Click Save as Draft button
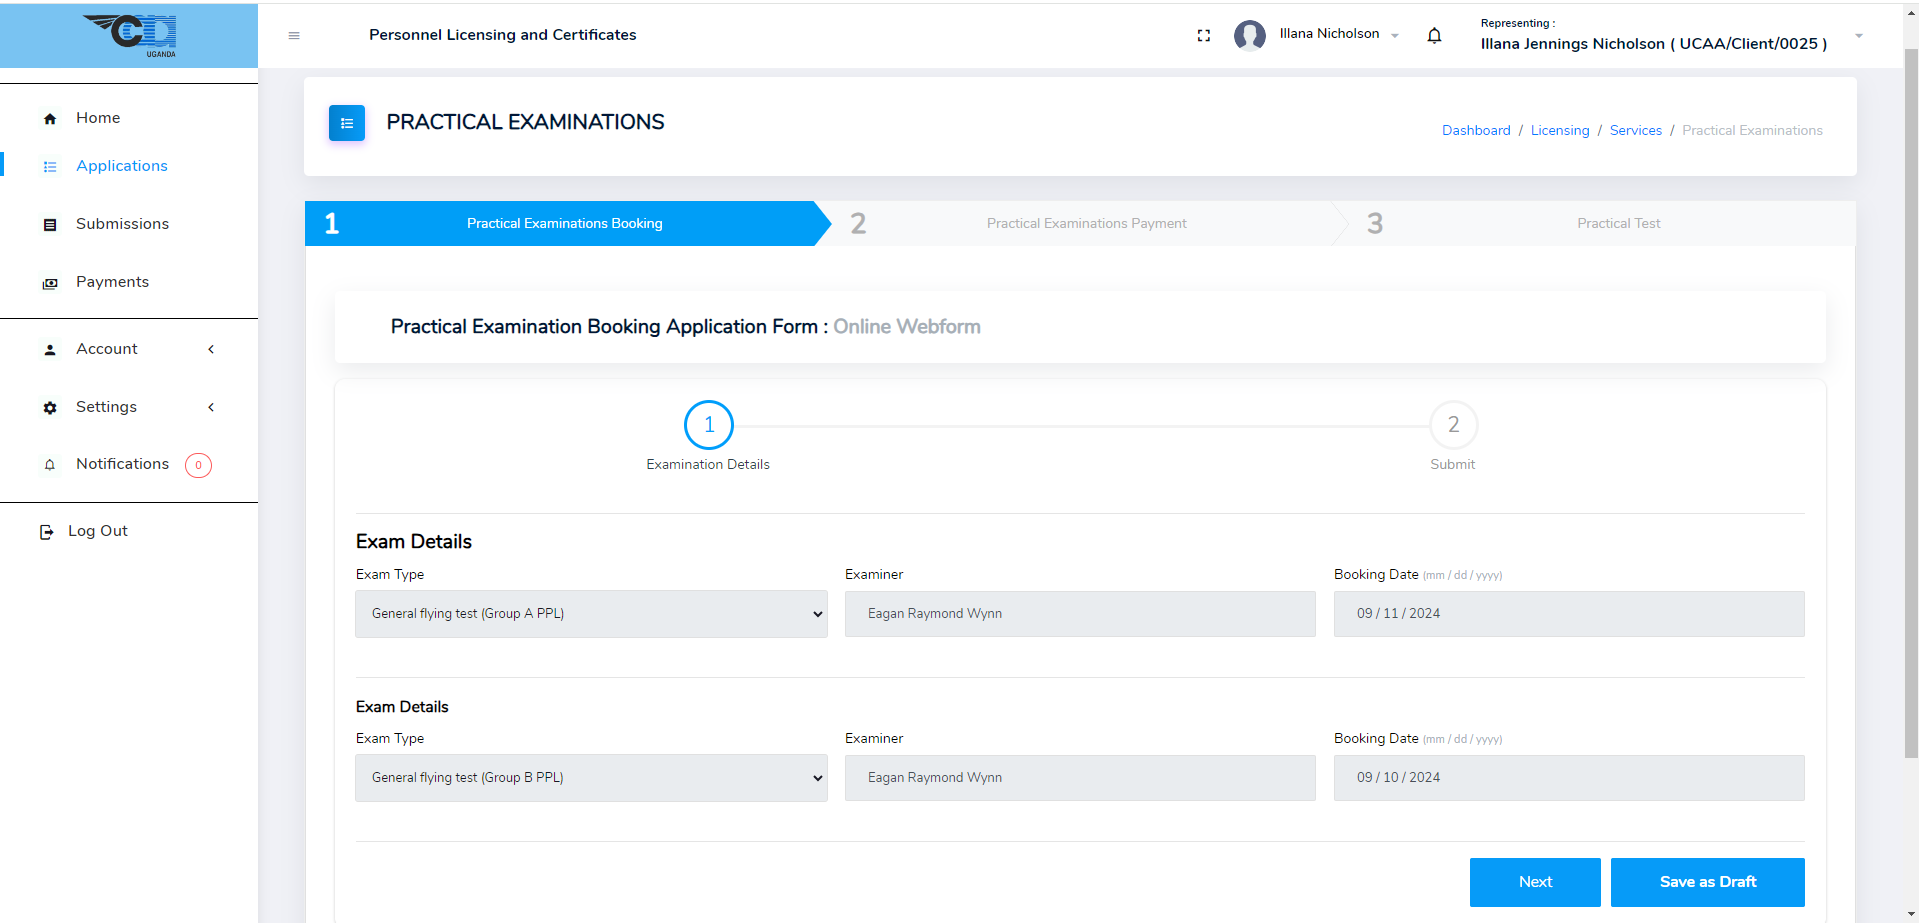The height and width of the screenshot is (923, 1919). [x=1707, y=882]
